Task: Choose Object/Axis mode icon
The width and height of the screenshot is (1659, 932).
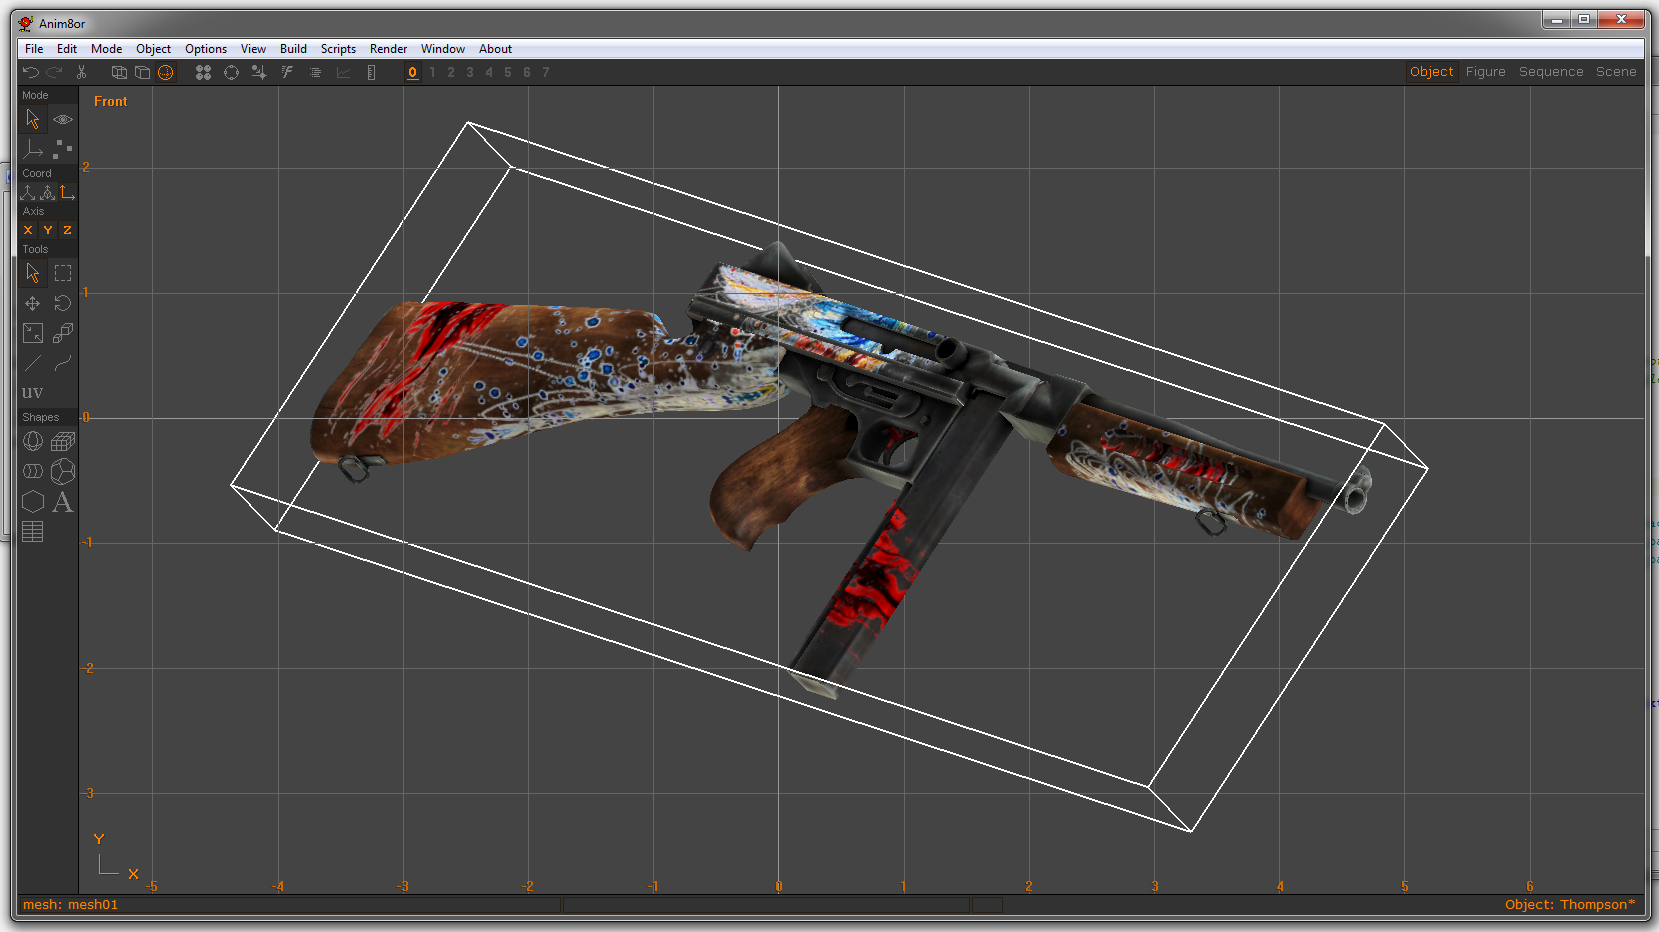Action: [x=33, y=149]
